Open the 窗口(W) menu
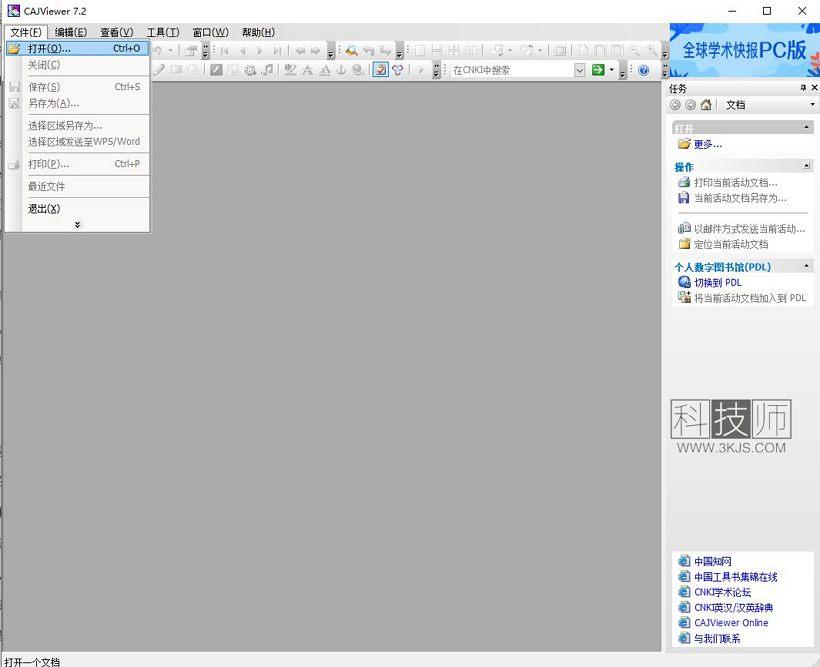 click(210, 32)
